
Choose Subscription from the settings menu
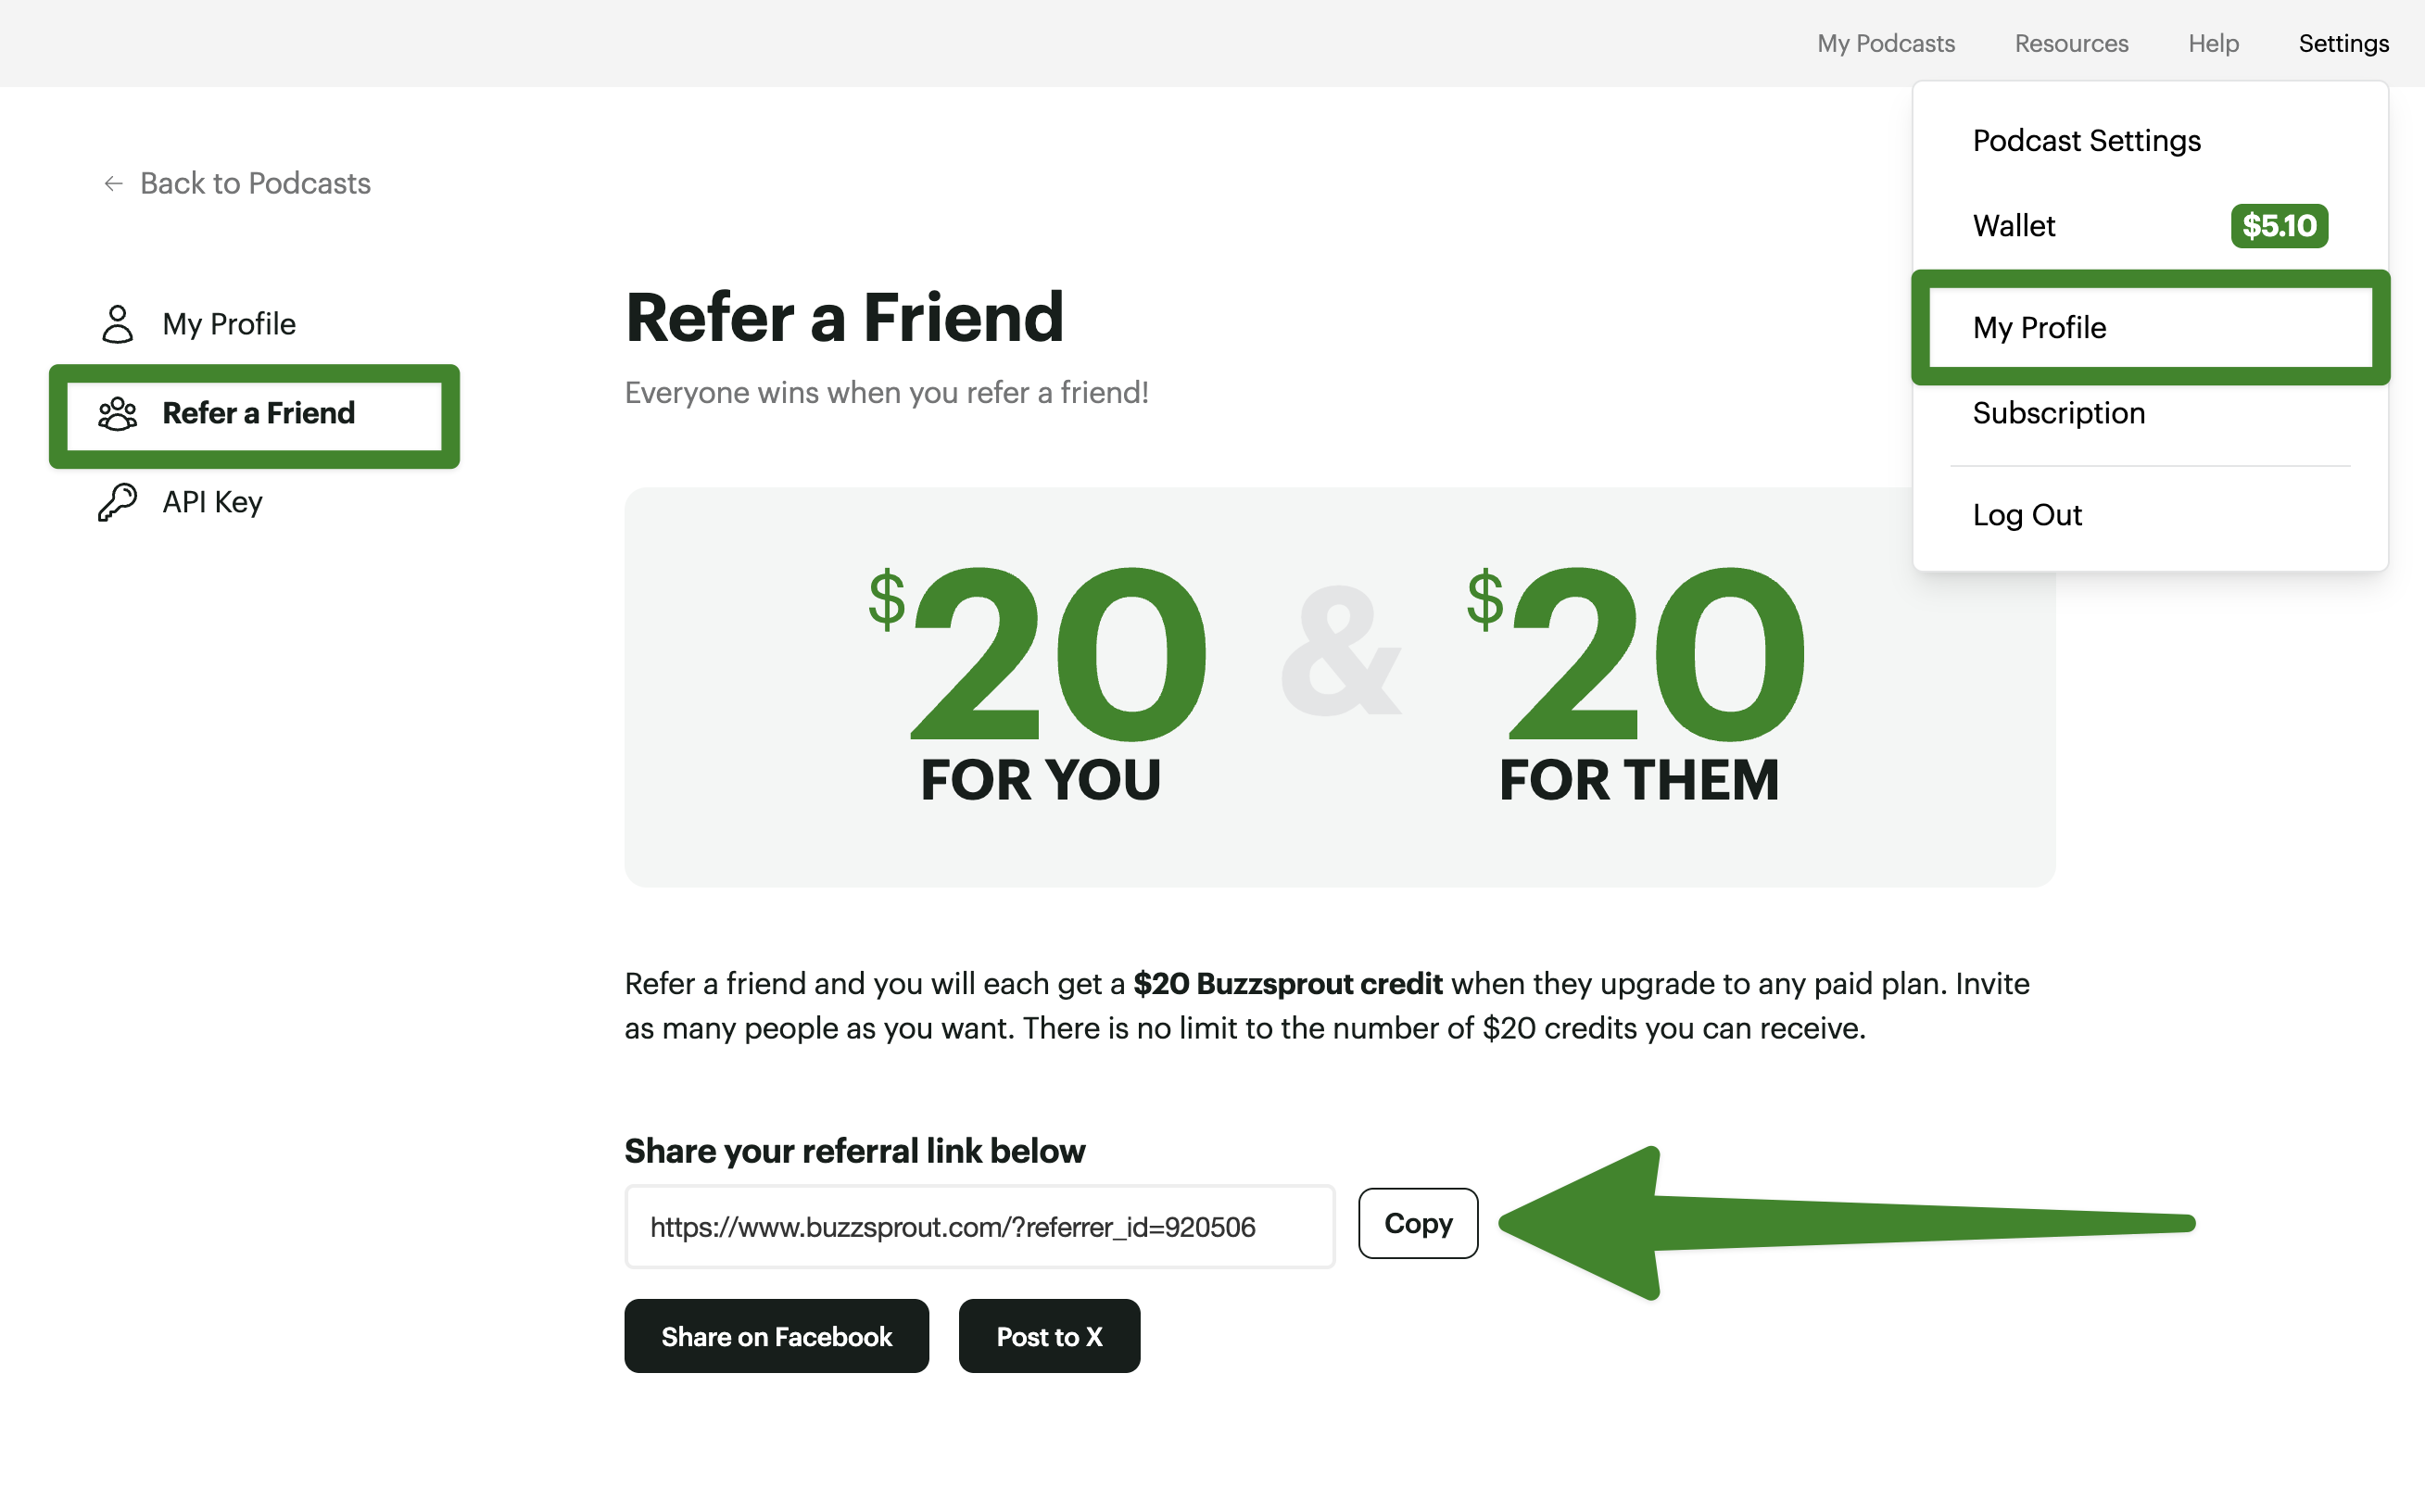coord(2058,412)
